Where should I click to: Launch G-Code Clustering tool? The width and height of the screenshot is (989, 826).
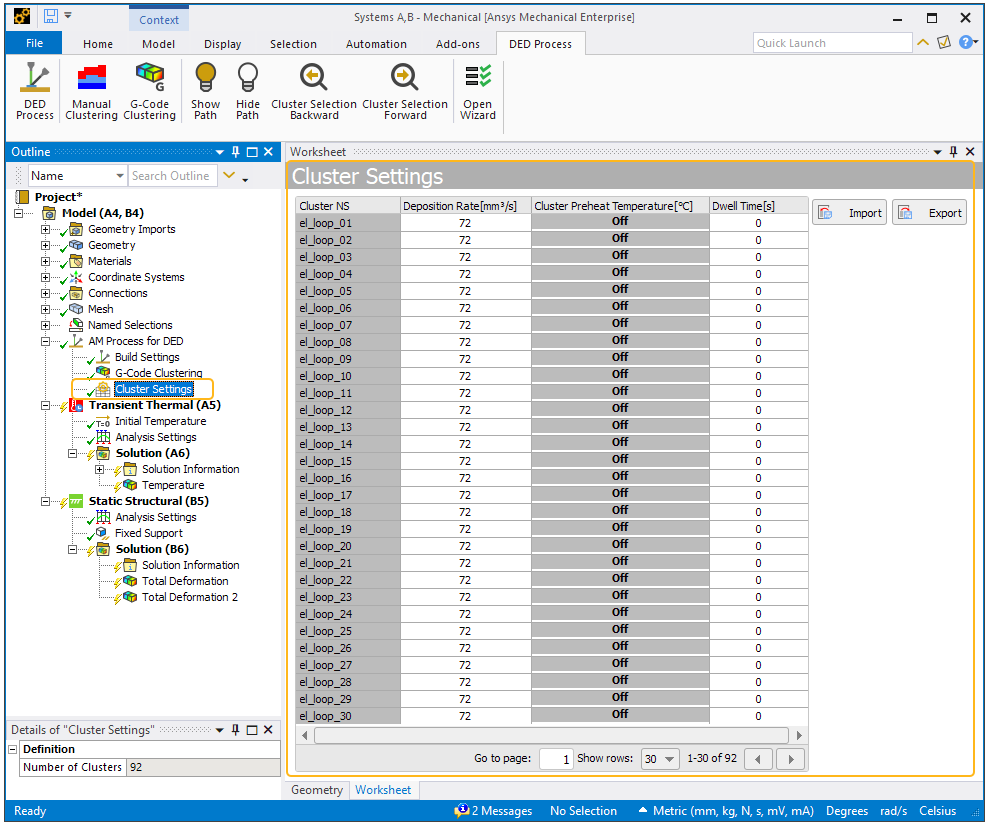tap(149, 91)
